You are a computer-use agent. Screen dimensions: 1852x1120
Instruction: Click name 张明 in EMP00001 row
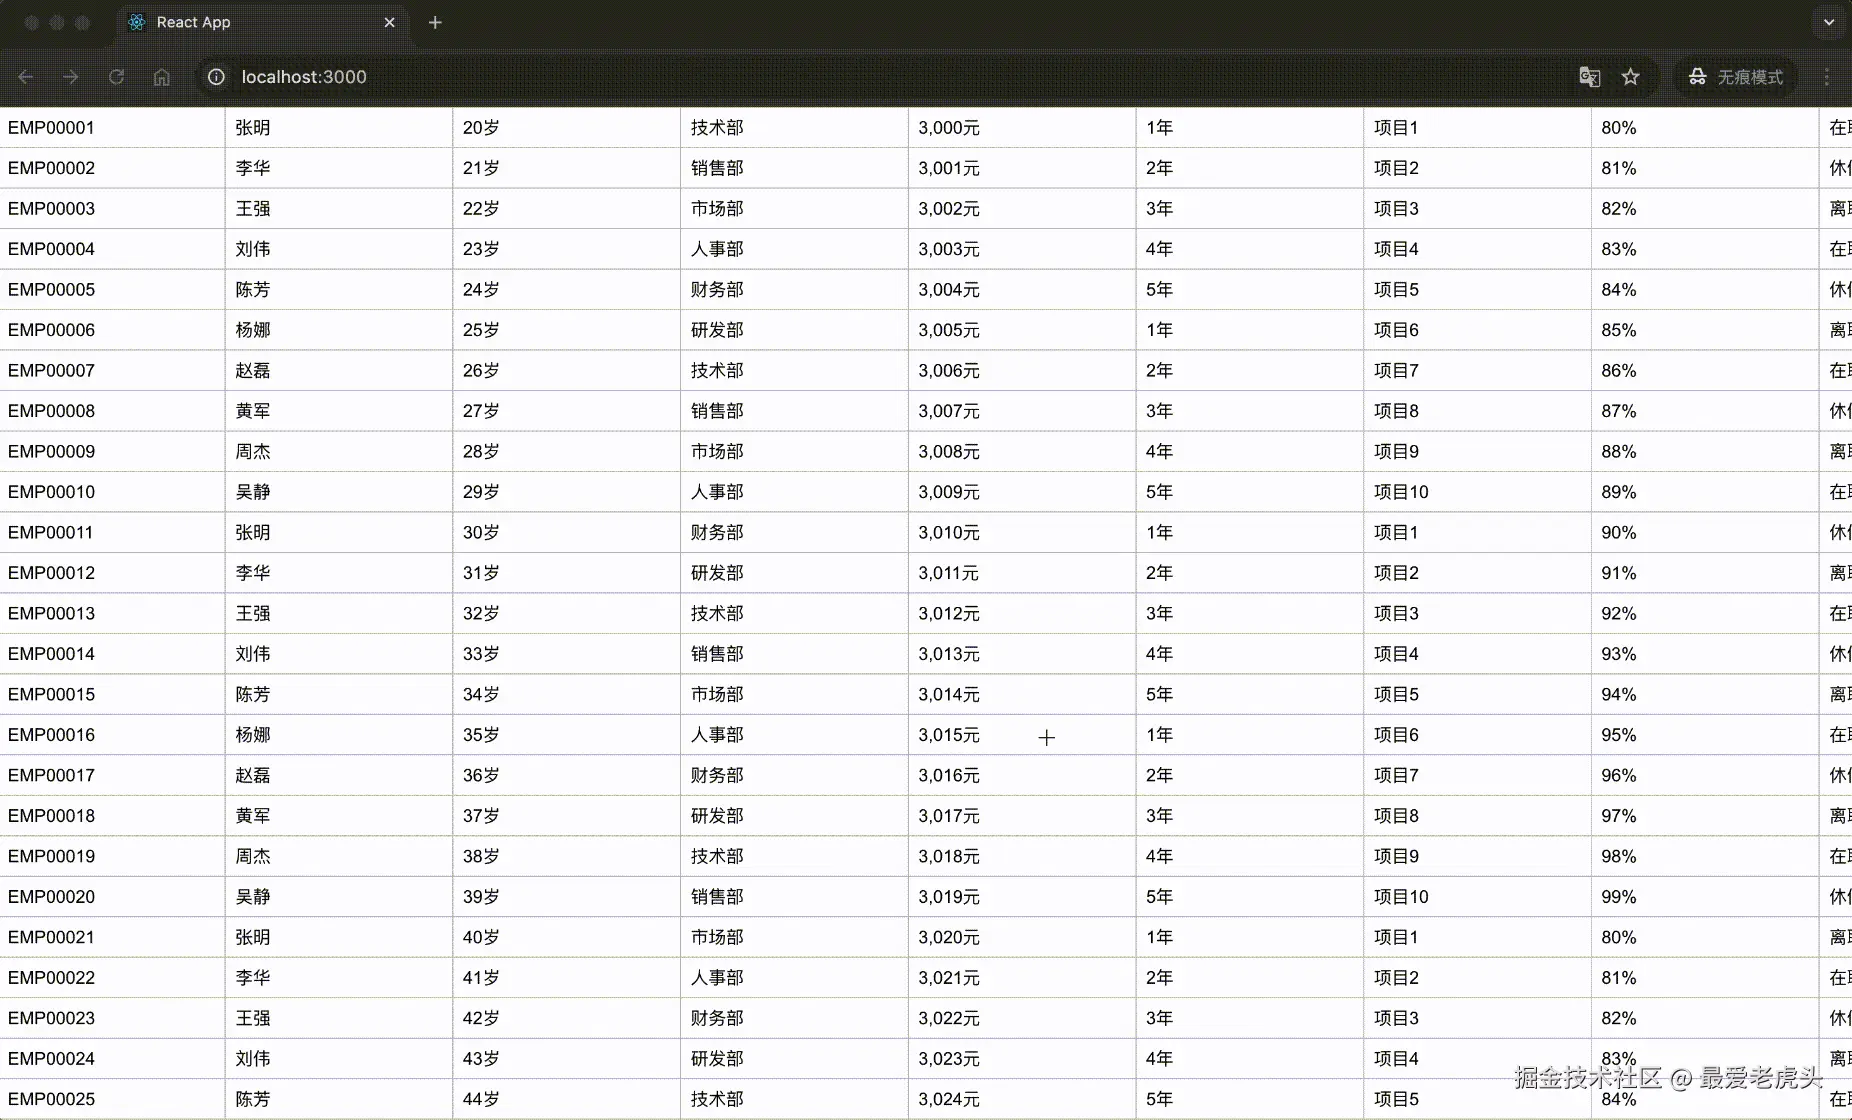(253, 128)
